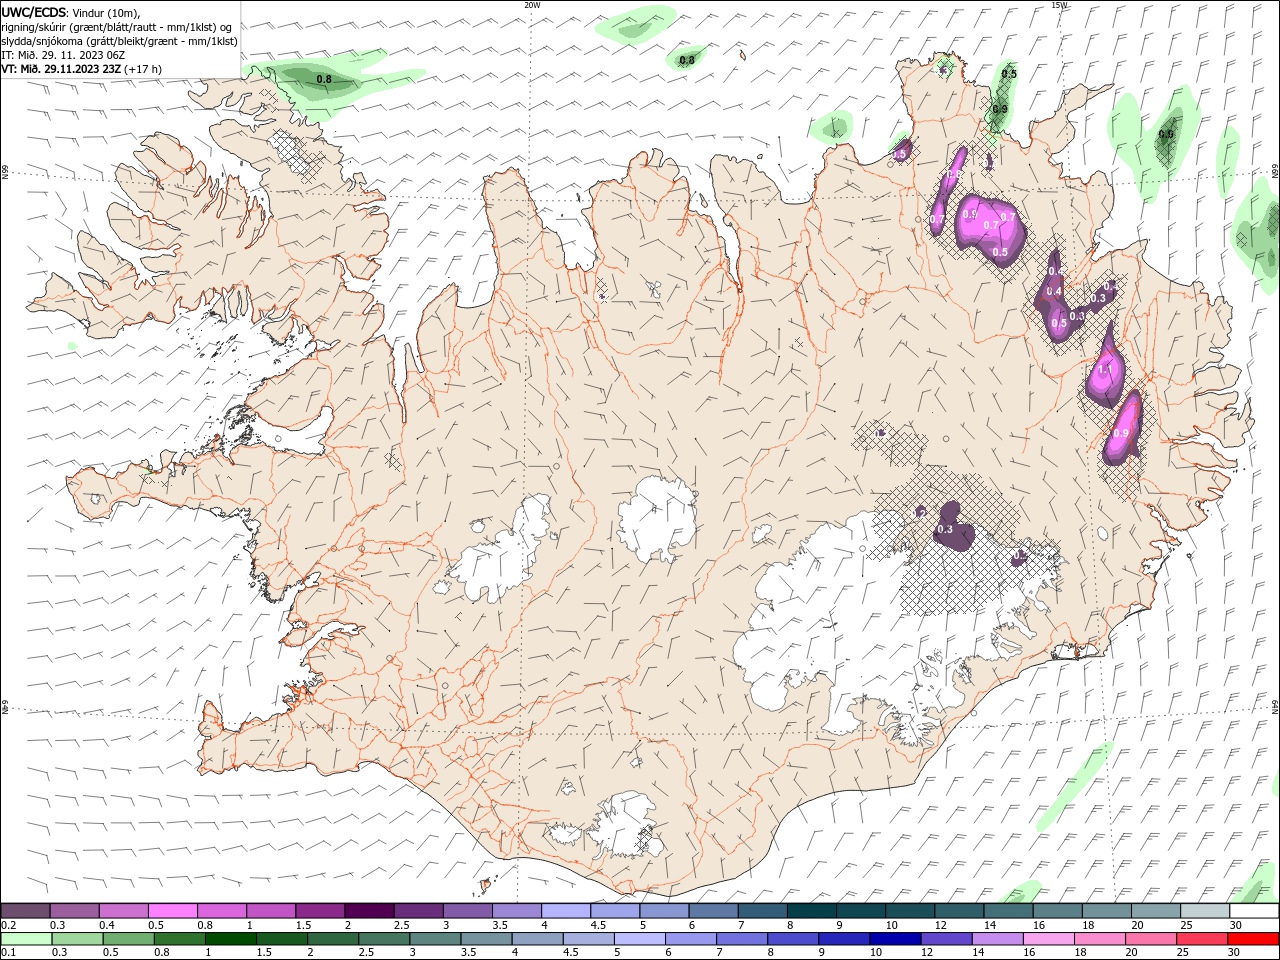Pick the rain scale swatch labeled 4
This screenshot has height=960, width=1280.
[x=537, y=939]
